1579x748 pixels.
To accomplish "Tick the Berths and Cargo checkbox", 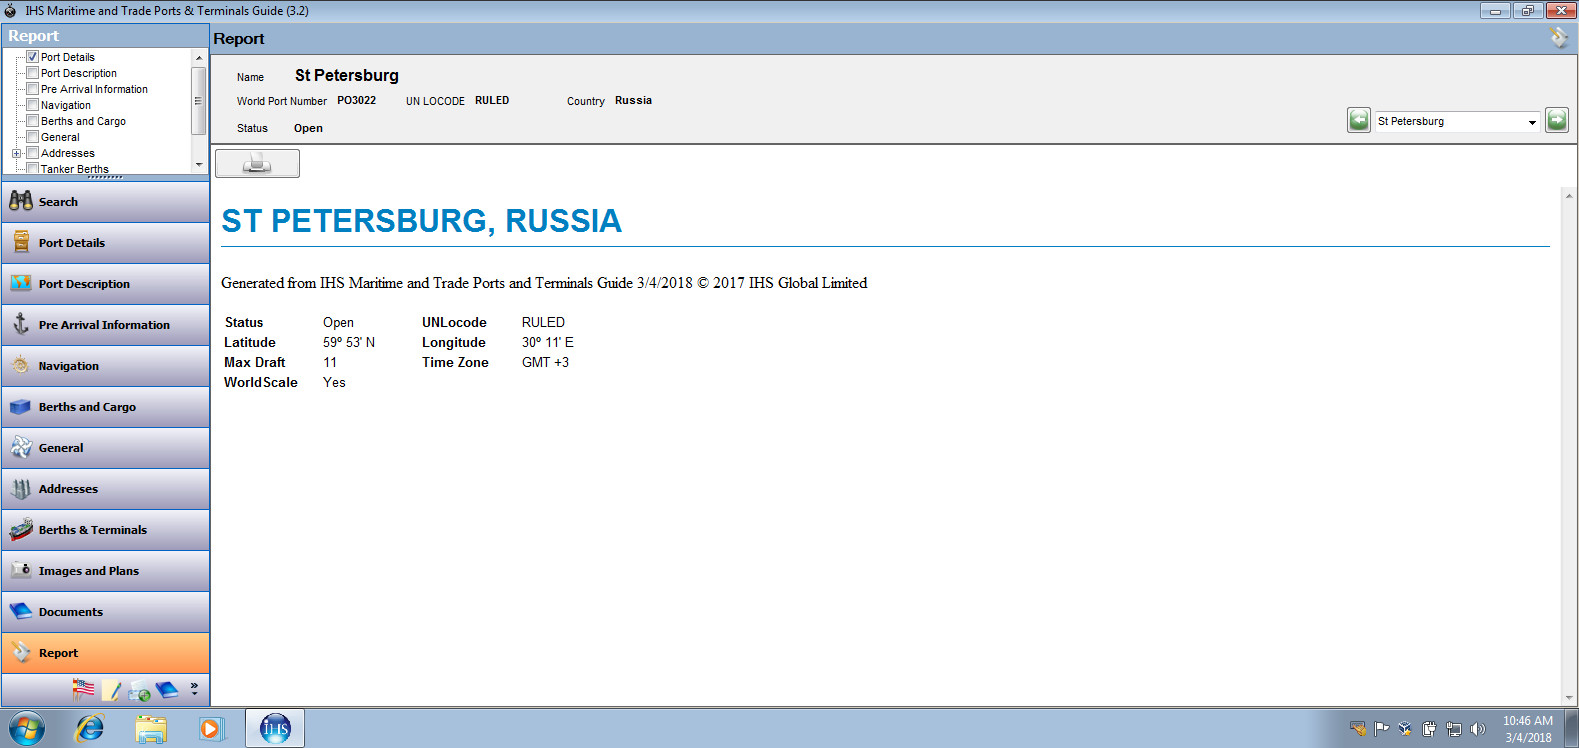I will pos(32,121).
